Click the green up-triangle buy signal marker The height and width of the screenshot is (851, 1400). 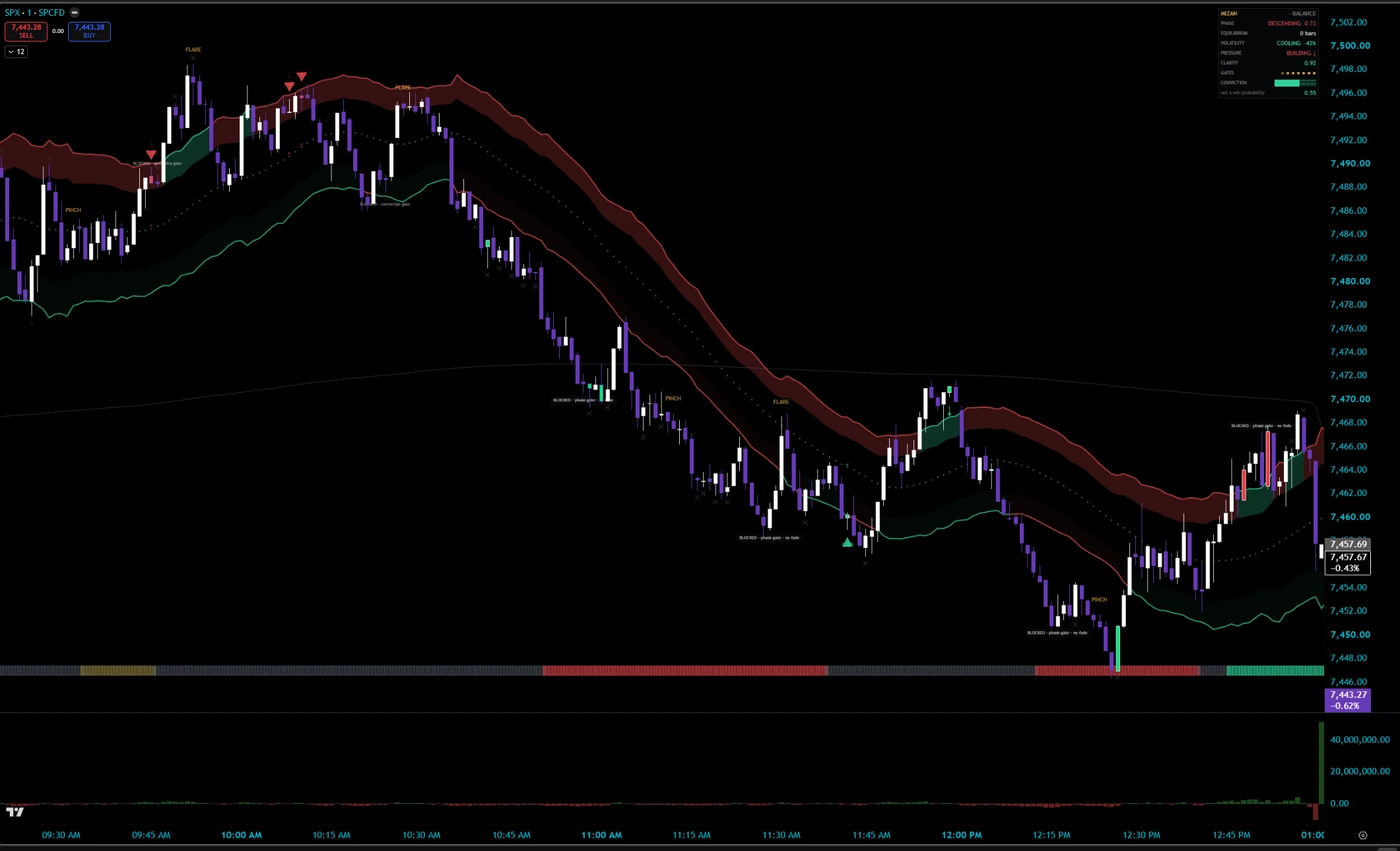[x=847, y=542]
